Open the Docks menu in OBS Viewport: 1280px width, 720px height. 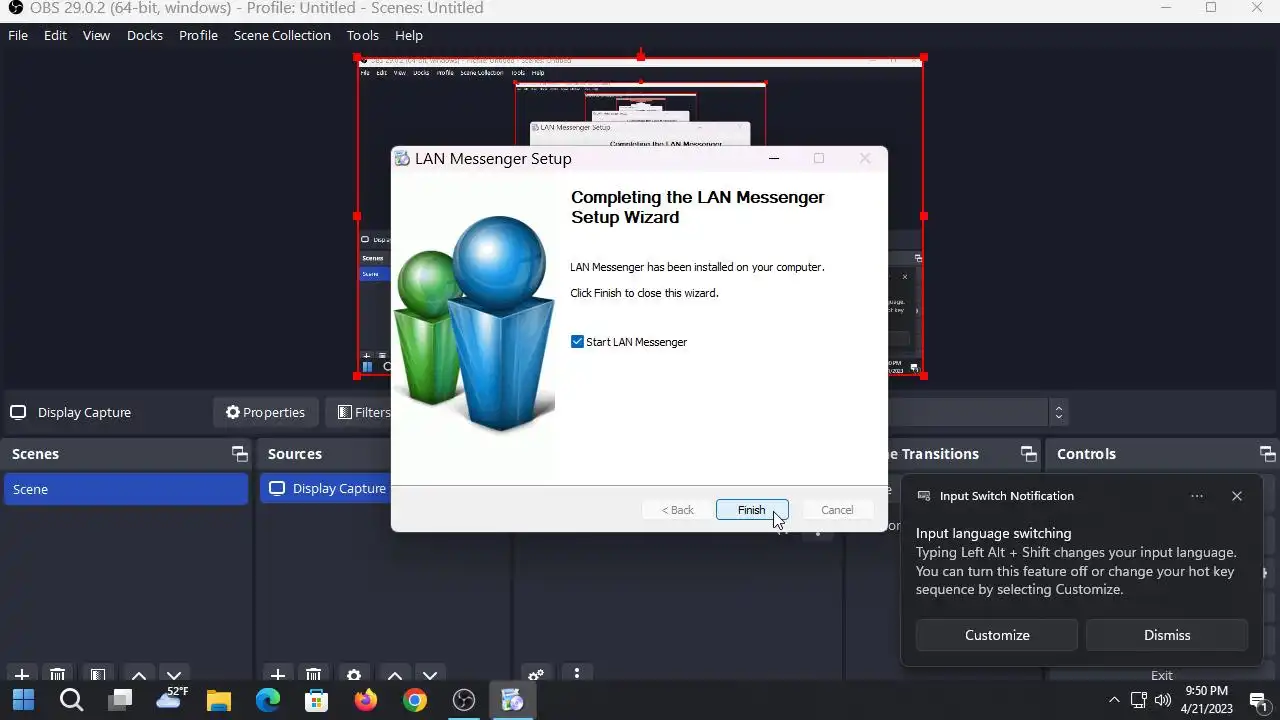144,35
